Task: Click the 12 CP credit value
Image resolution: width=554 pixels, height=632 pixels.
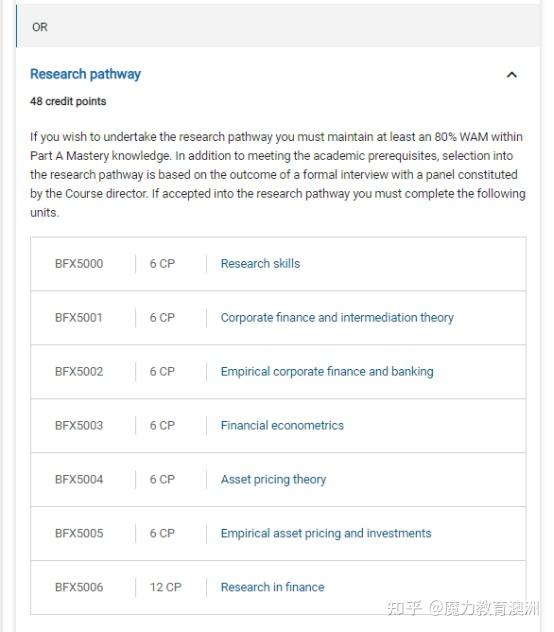Action: pos(166,587)
